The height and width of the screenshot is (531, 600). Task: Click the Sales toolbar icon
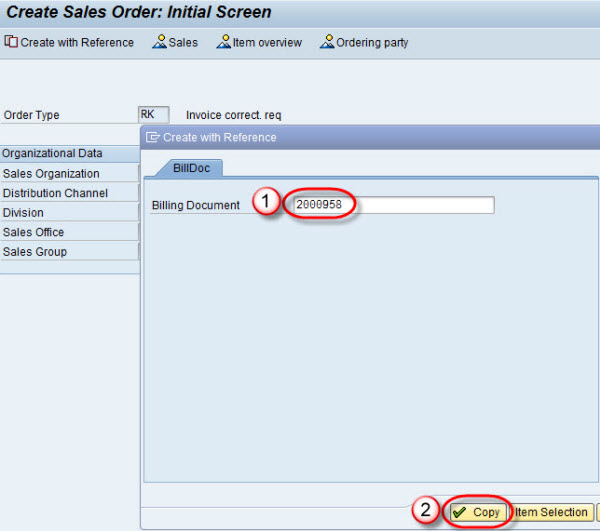pyautogui.click(x=159, y=42)
